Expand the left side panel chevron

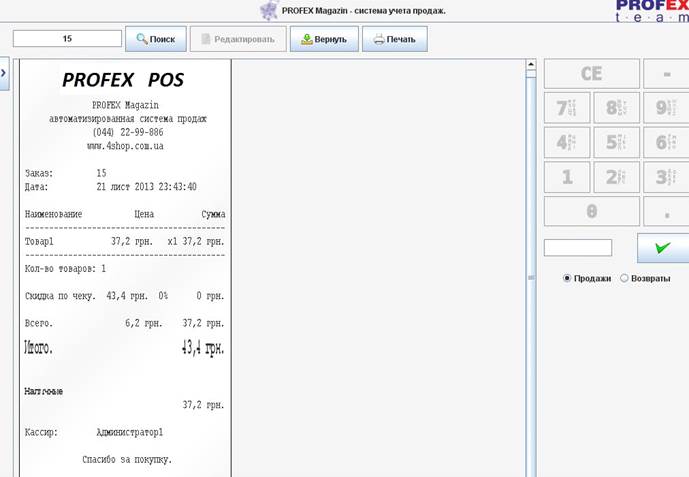tap(4, 73)
